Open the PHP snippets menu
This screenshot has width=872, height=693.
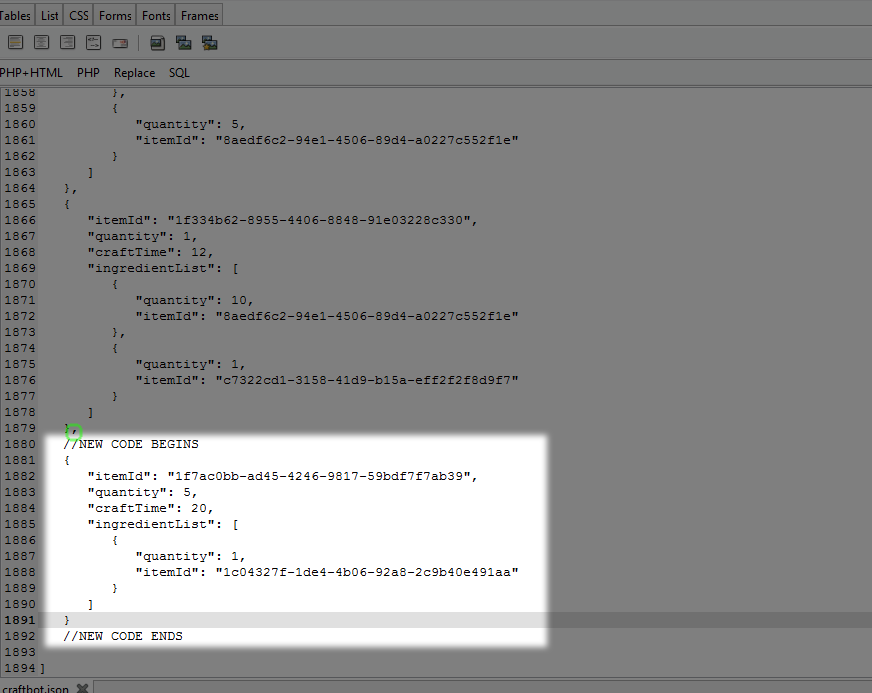88,73
